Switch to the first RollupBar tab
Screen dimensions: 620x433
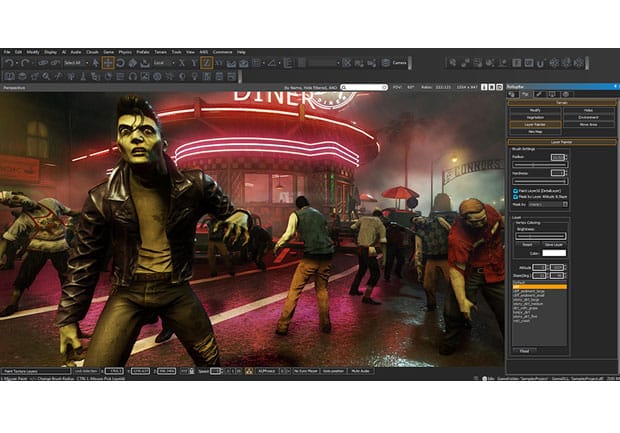pos(513,94)
